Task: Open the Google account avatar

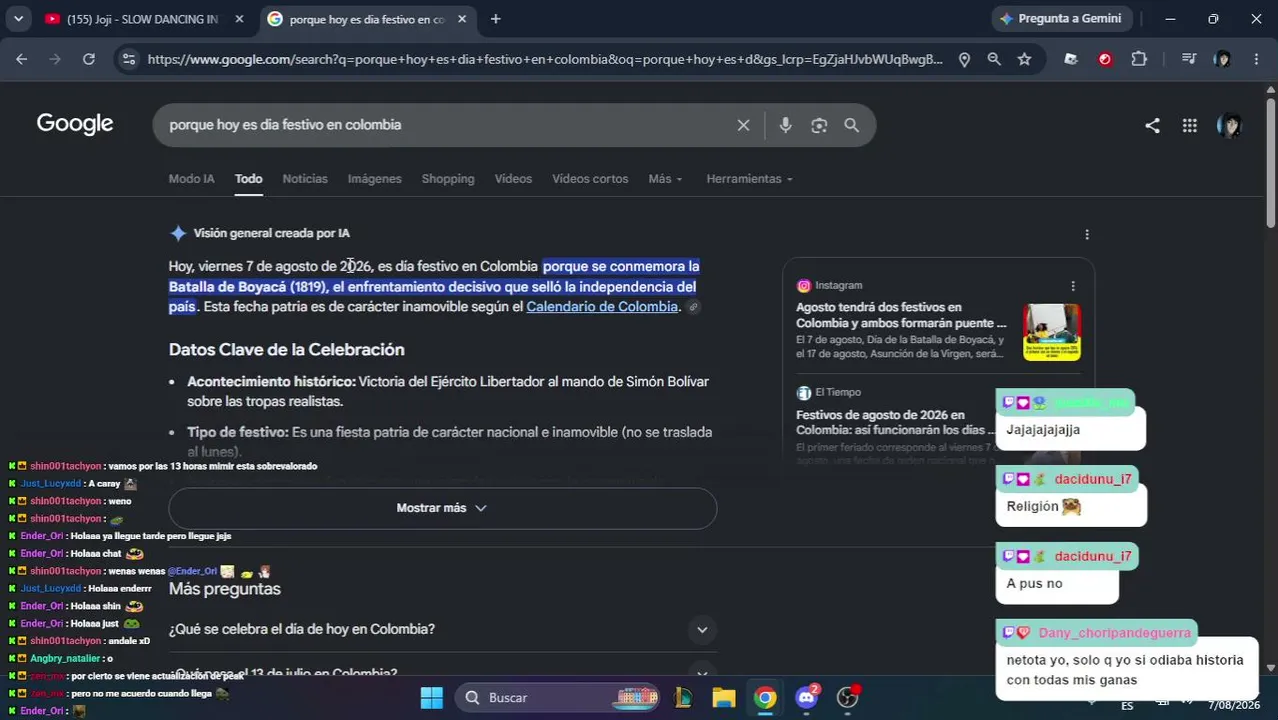Action: [1229, 125]
